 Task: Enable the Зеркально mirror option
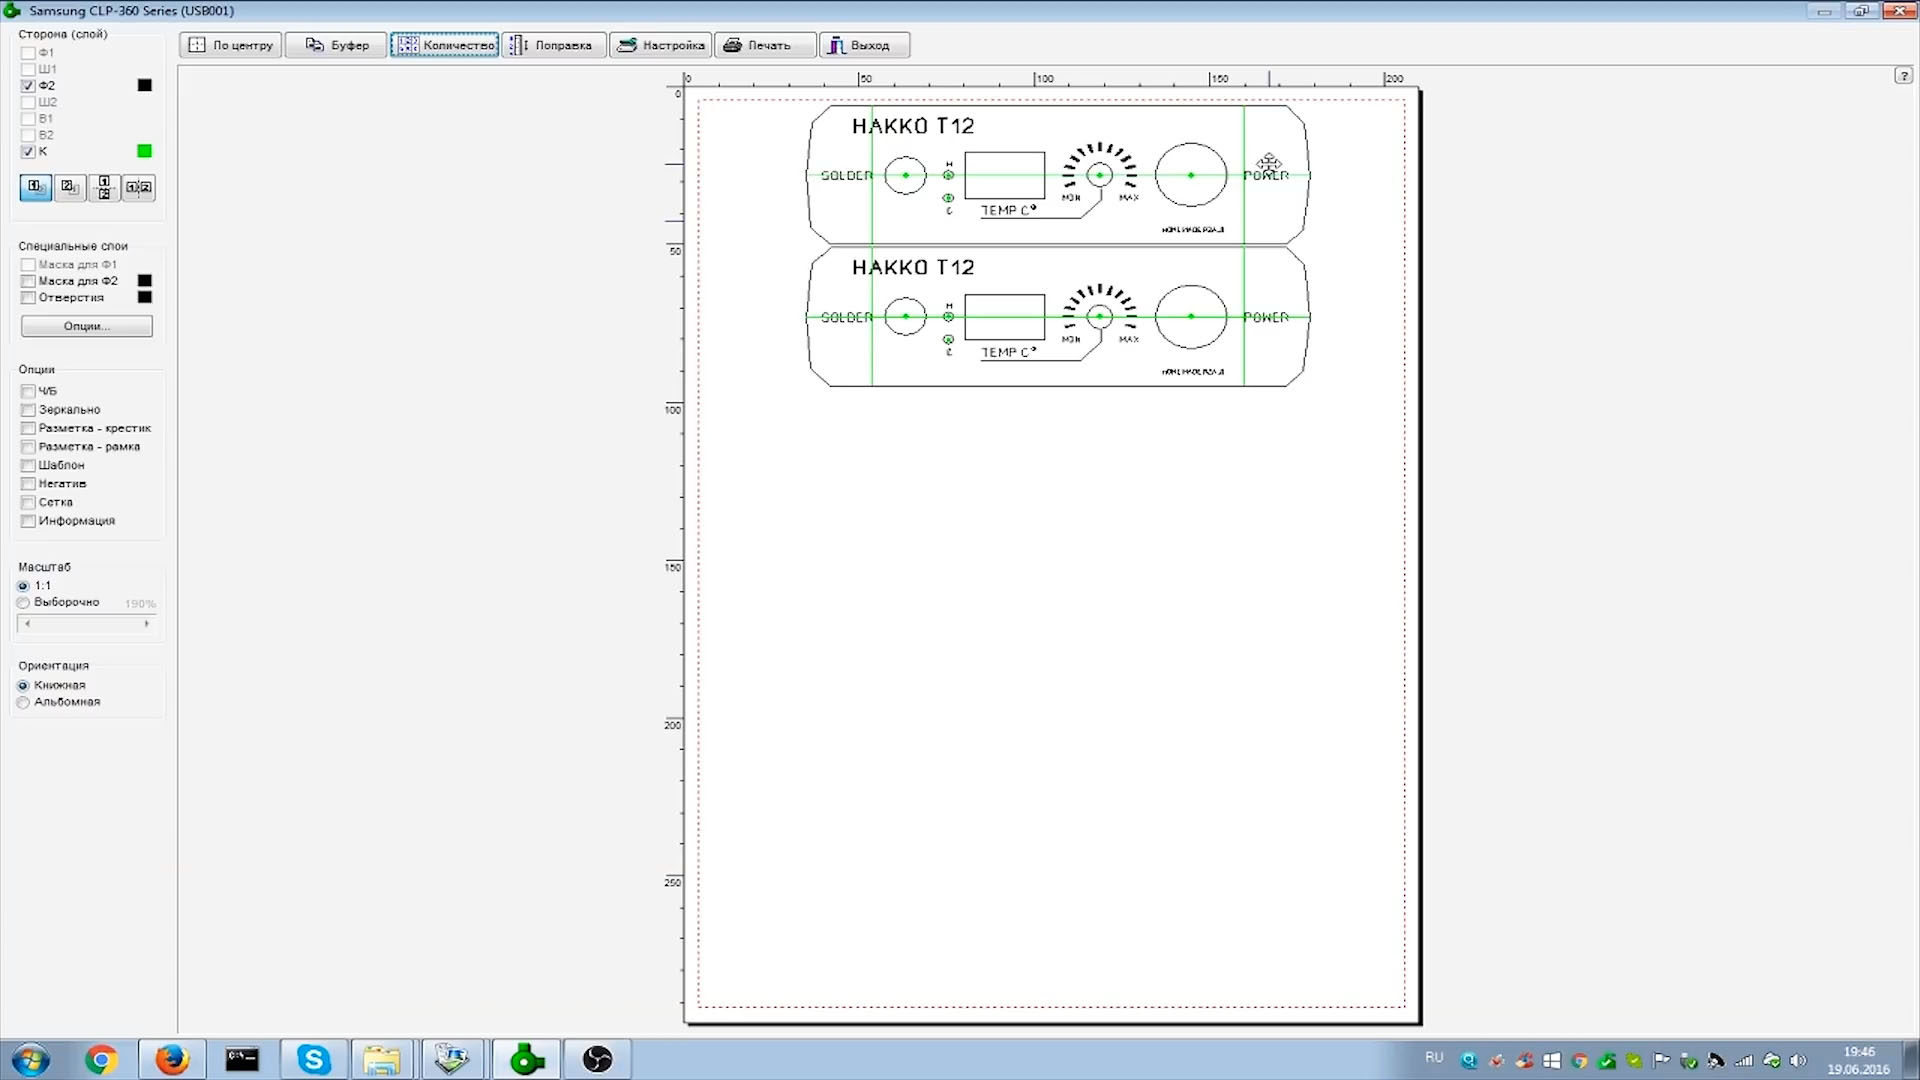tap(28, 410)
